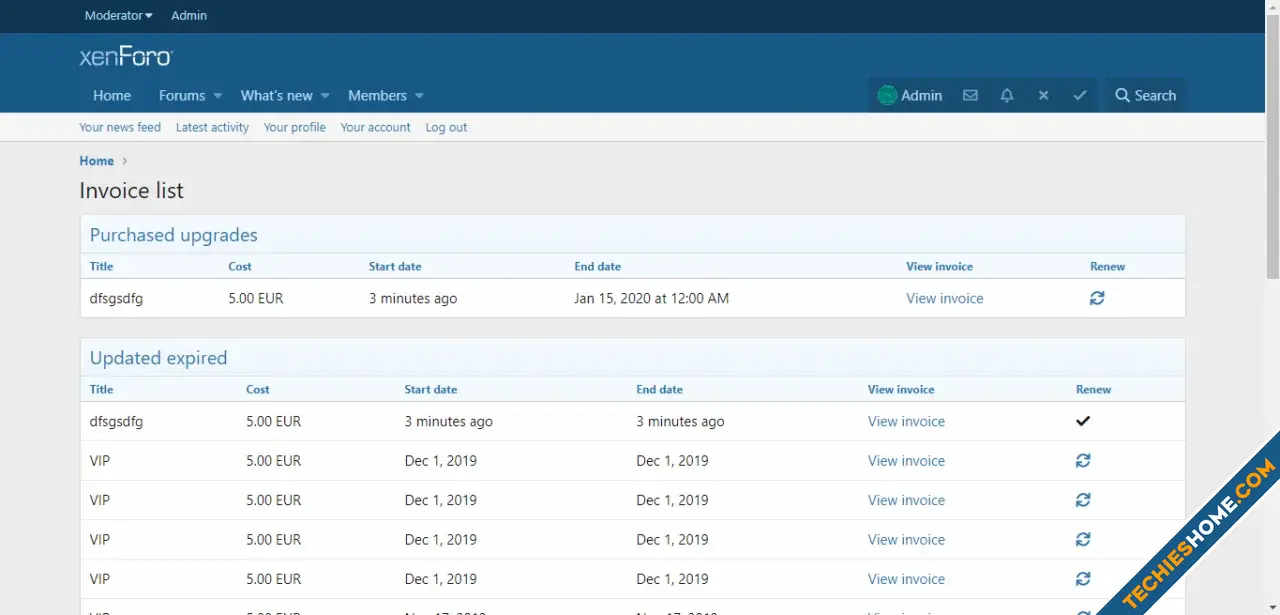1280x615 pixels.
Task: Open the alerts bell icon
Action: [x=1007, y=96]
